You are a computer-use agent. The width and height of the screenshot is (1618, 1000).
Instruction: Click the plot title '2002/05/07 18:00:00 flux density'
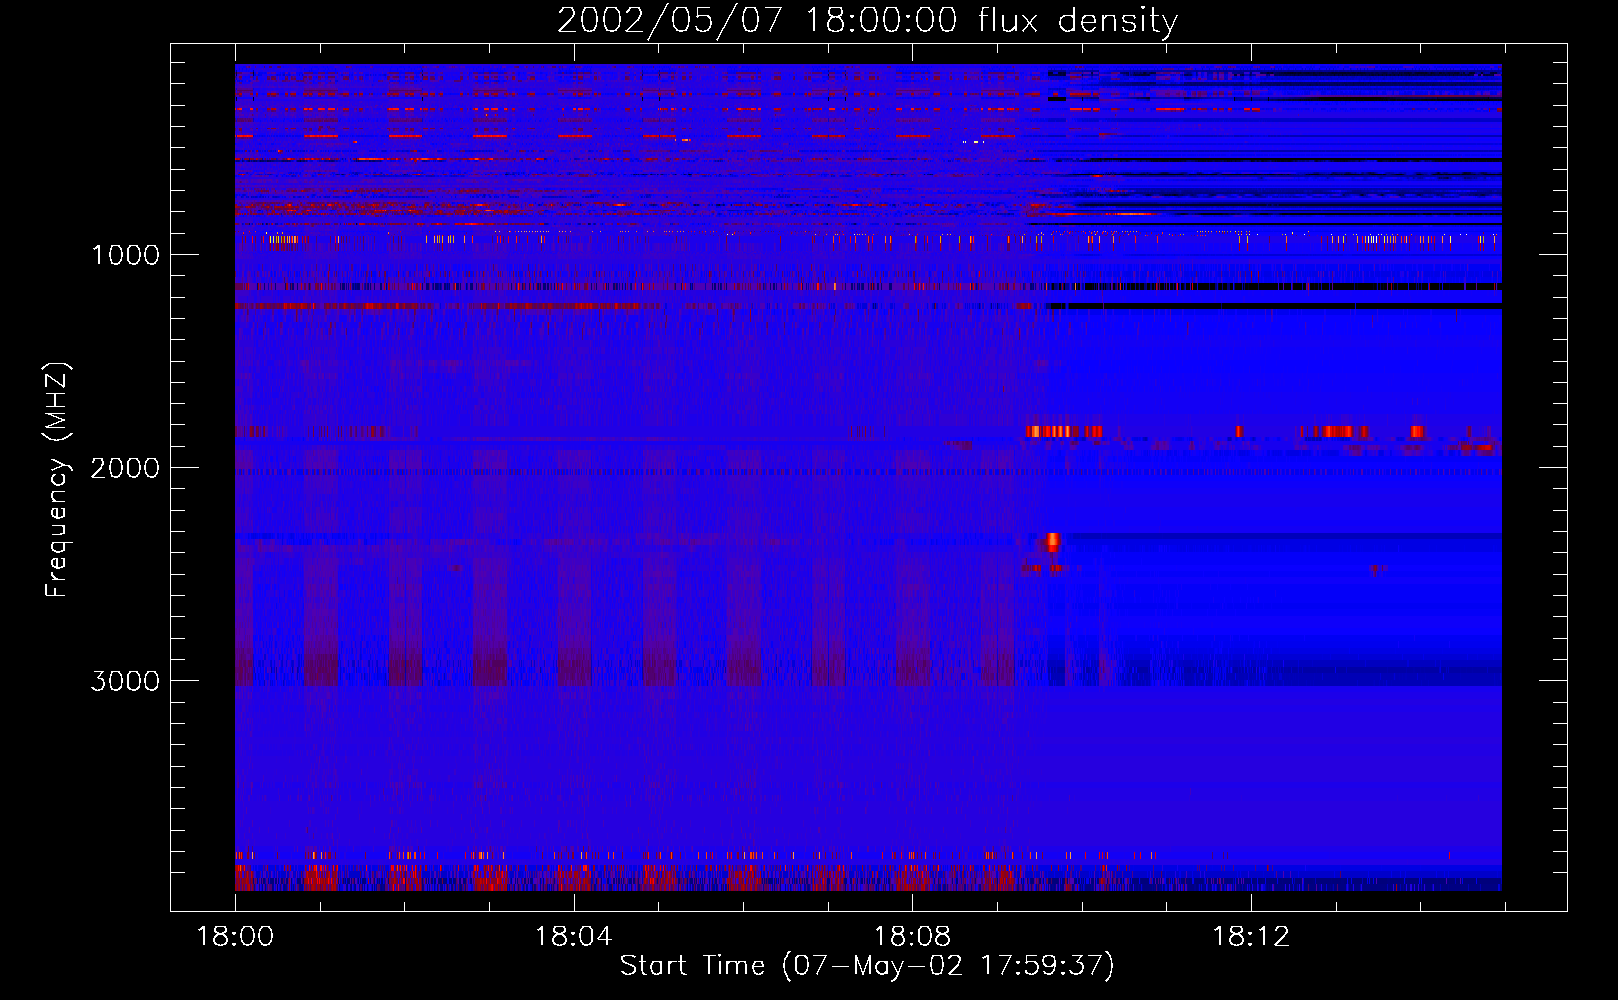coord(867,21)
